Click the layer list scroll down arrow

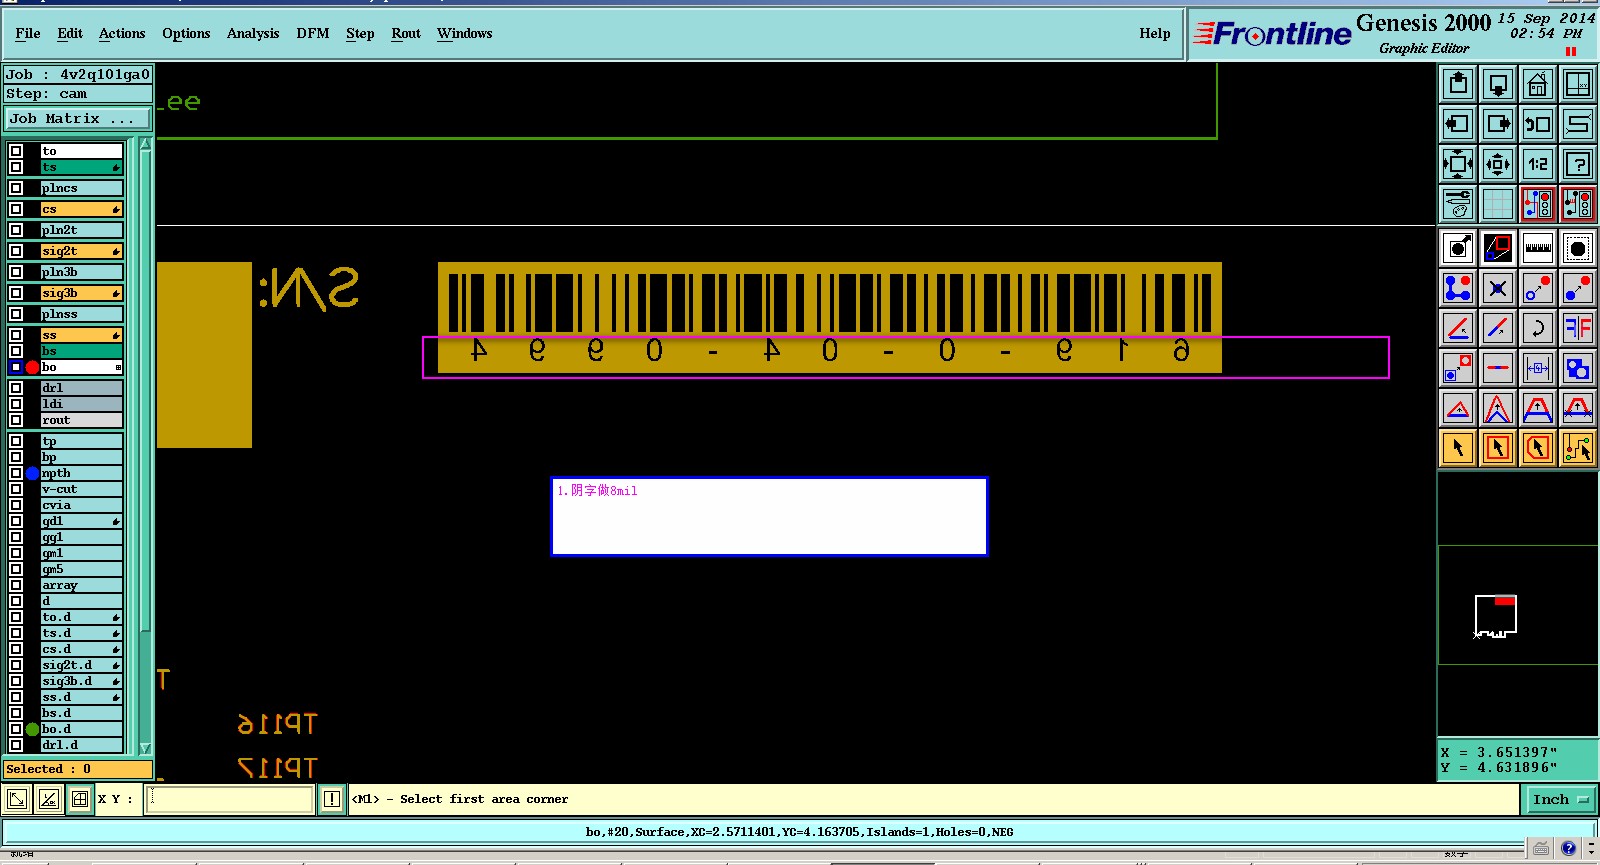point(145,748)
